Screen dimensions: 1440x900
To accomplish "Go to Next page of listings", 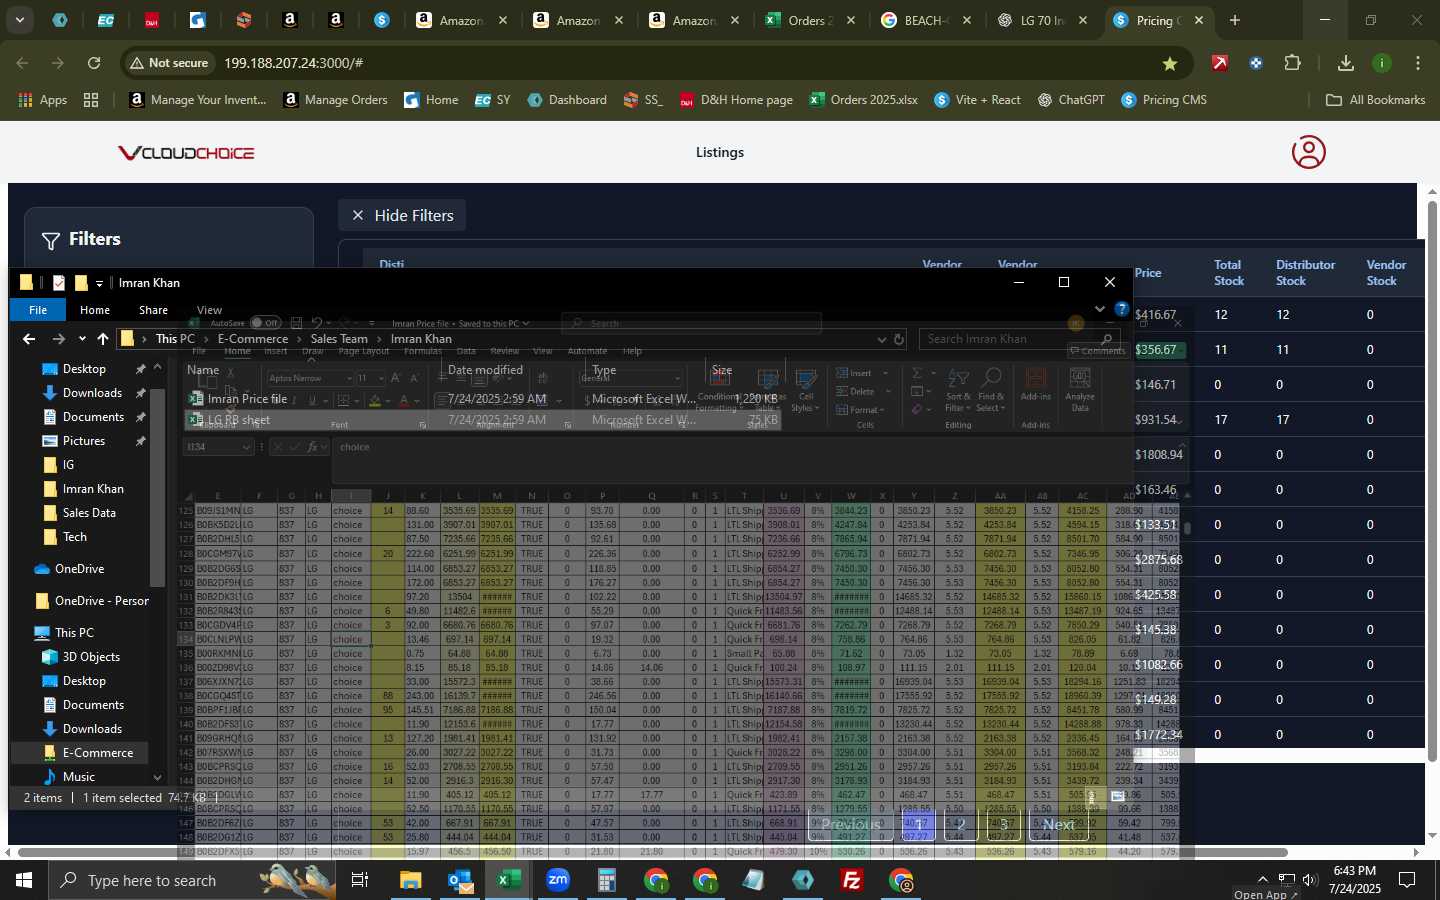I will (1059, 824).
